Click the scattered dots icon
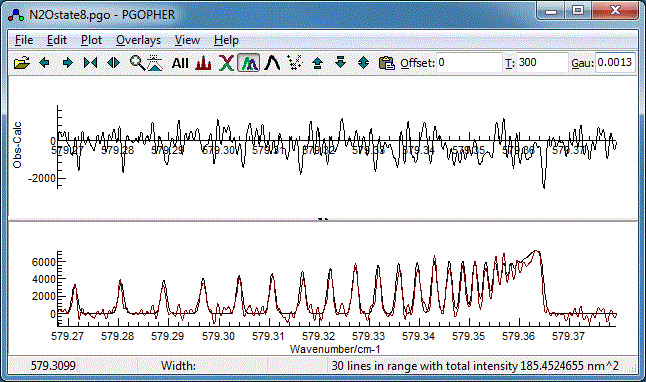The height and width of the screenshot is (382, 646). point(295,63)
